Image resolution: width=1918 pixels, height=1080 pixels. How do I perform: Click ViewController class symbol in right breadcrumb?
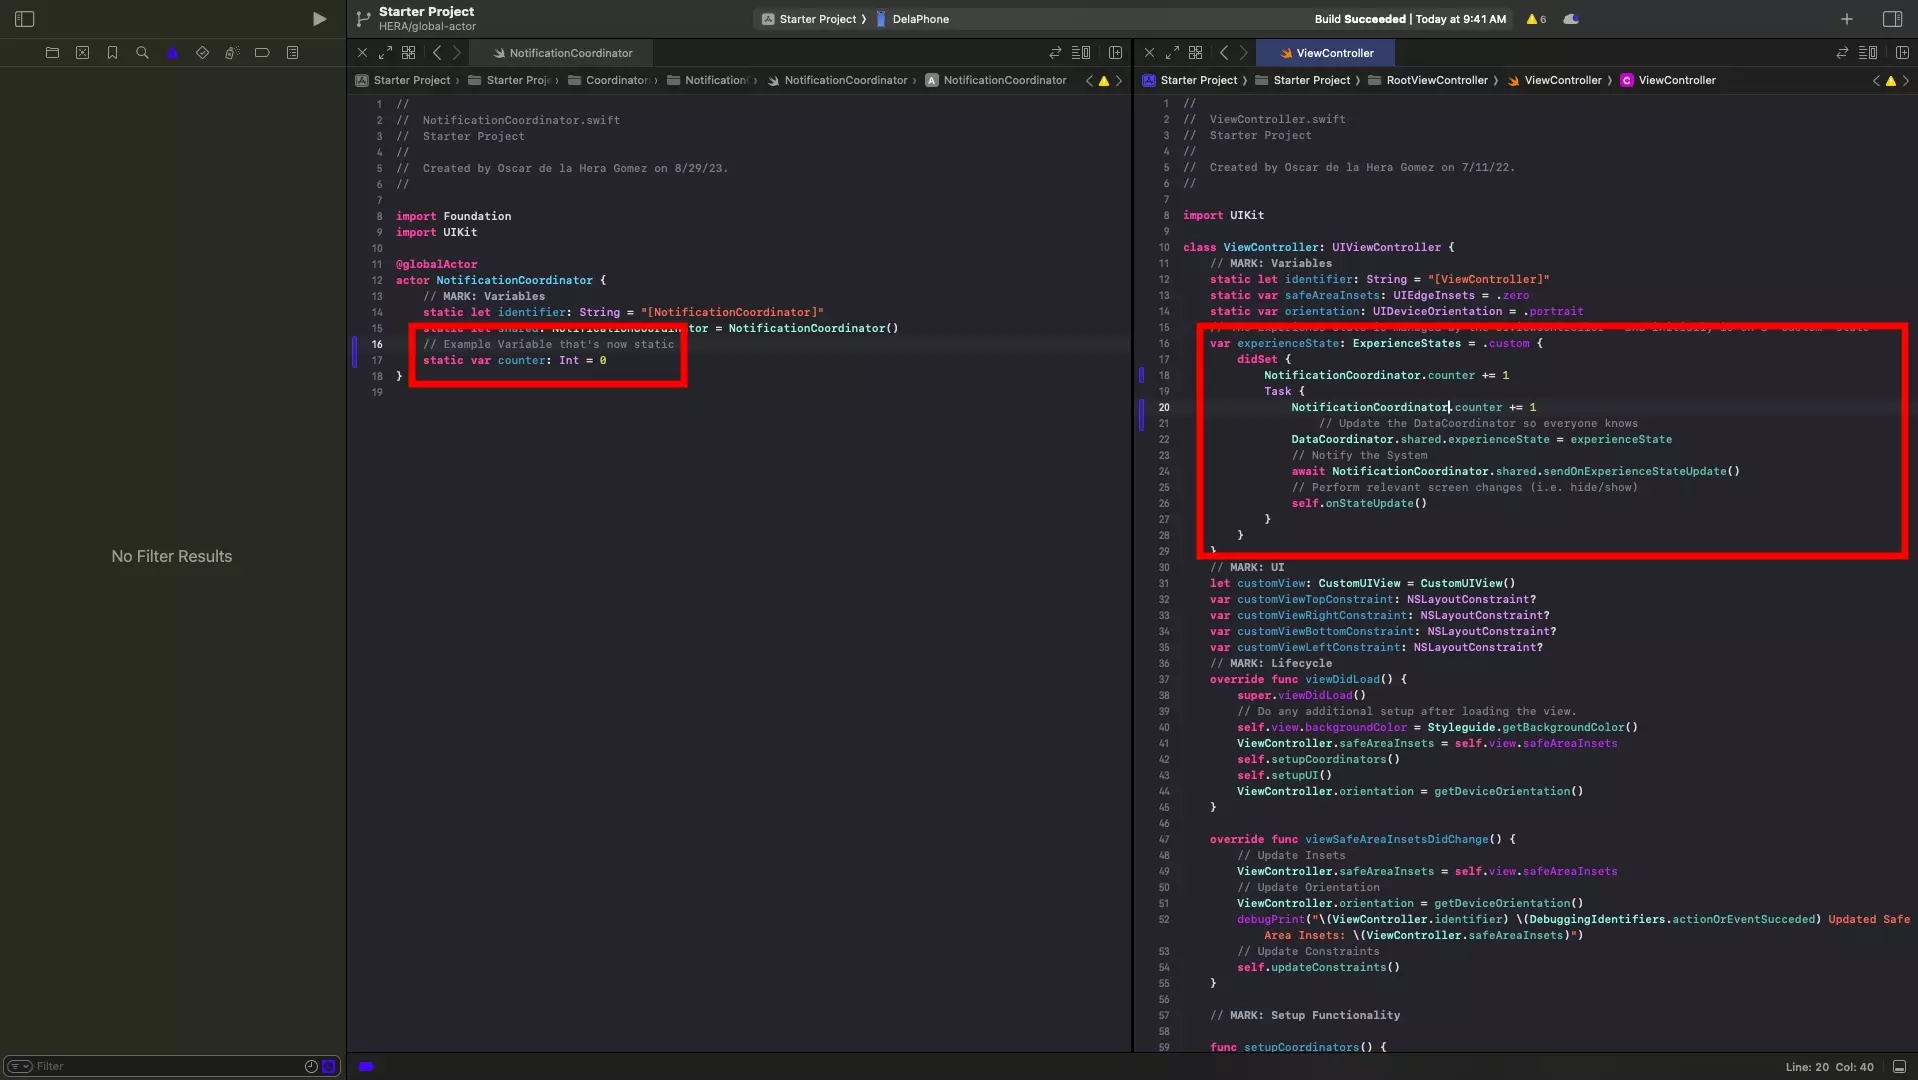(1668, 80)
